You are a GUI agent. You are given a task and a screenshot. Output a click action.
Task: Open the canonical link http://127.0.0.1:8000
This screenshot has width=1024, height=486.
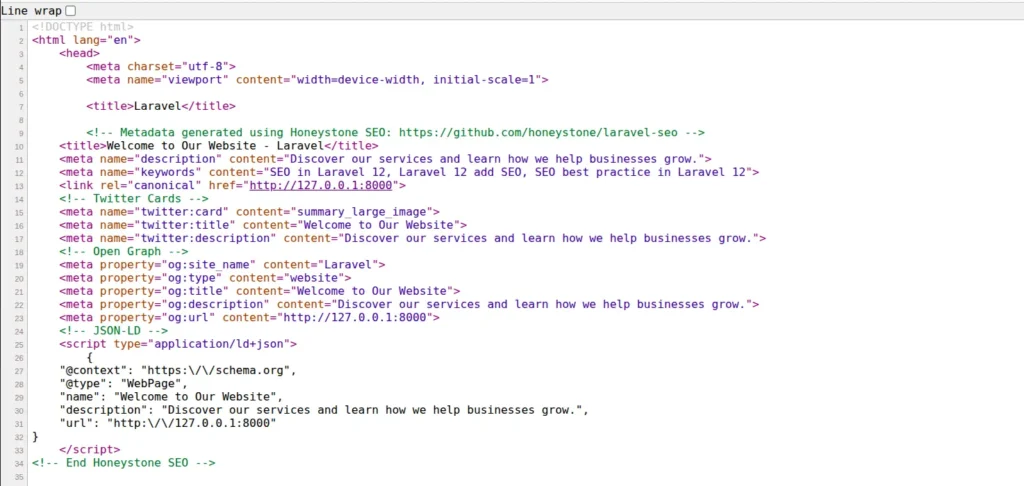(321, 186)
